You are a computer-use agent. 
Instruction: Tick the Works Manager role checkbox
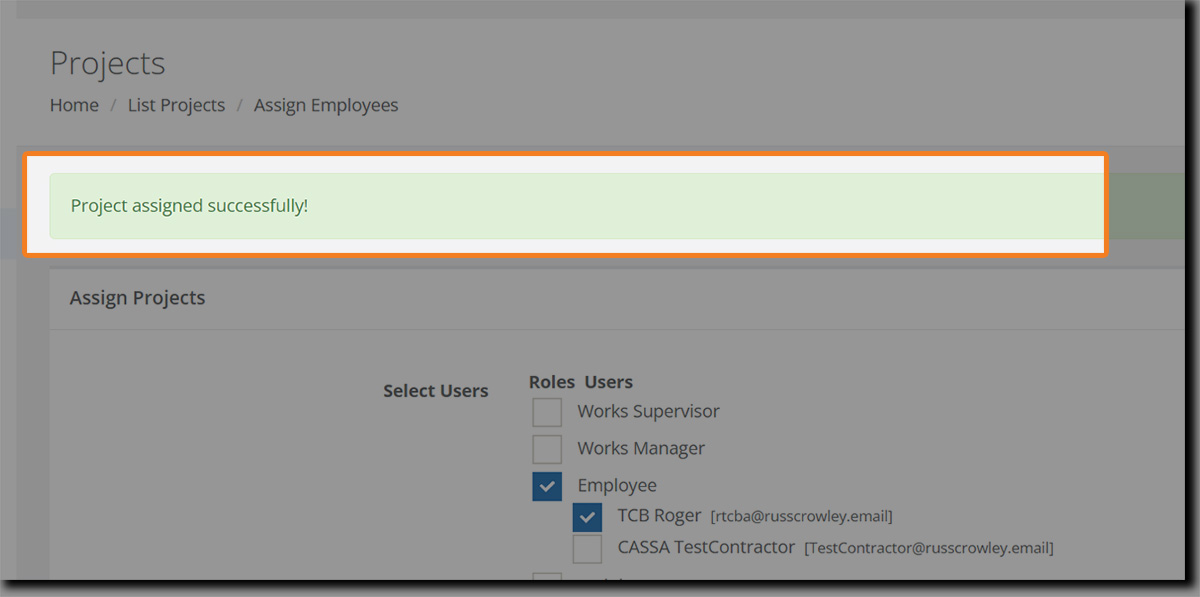click(x=547, y=449)
